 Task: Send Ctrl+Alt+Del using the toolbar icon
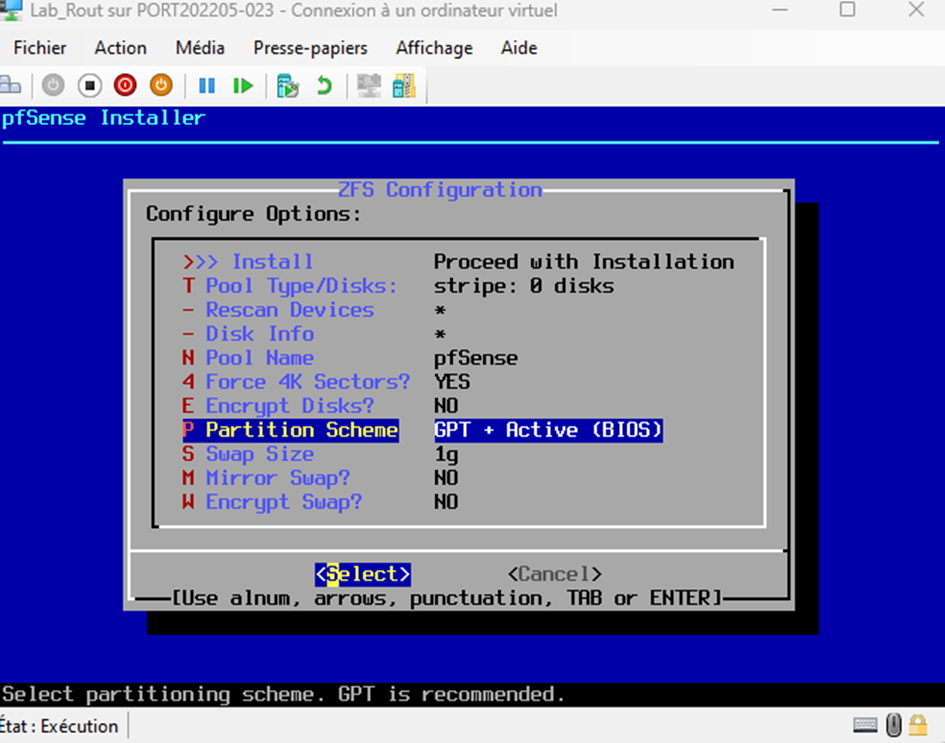coord(10,86)
